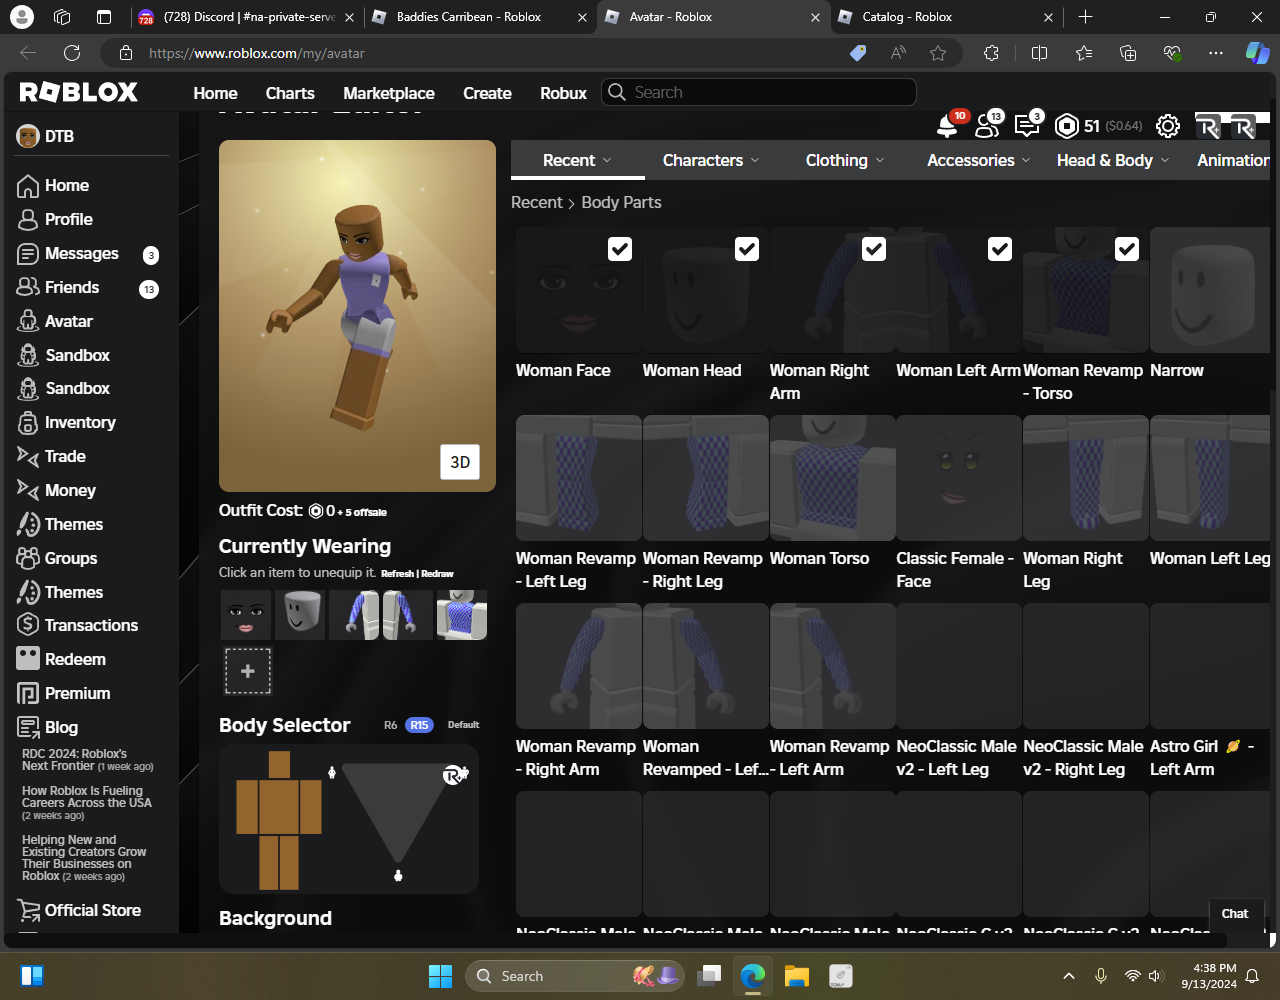This screenshot has height=1000, width=1280.
Task: Open Charts in the top navigation
Action: (290, 93)
